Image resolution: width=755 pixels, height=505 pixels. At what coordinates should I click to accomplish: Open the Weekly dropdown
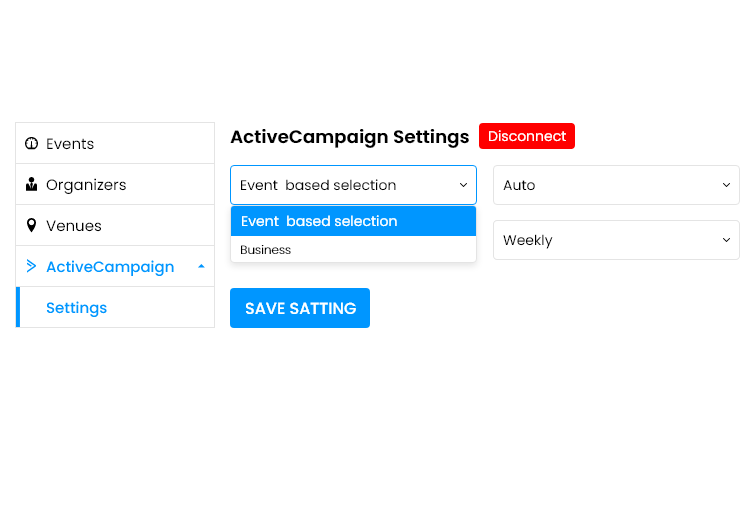[616, 240]
